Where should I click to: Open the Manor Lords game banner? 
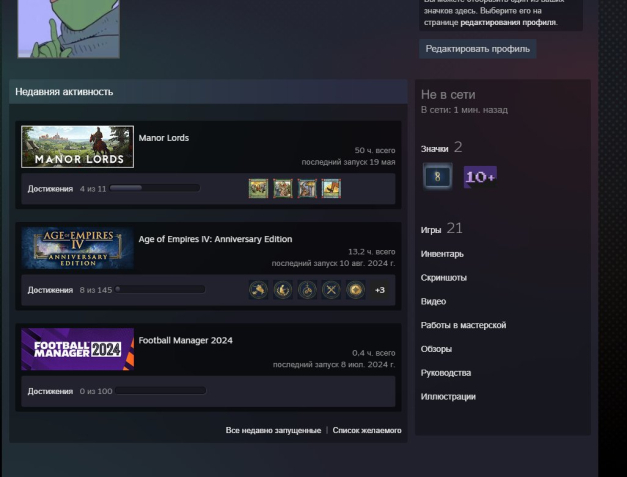coord(78,147)
